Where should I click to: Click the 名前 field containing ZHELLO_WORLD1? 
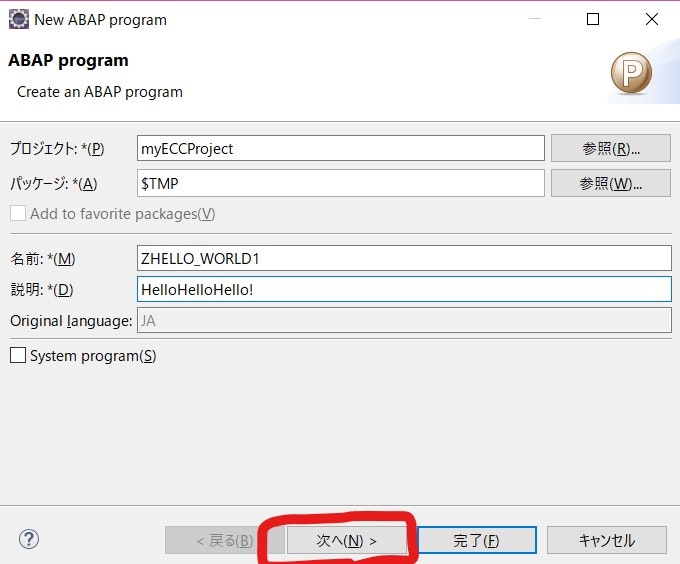pos(404,258)
